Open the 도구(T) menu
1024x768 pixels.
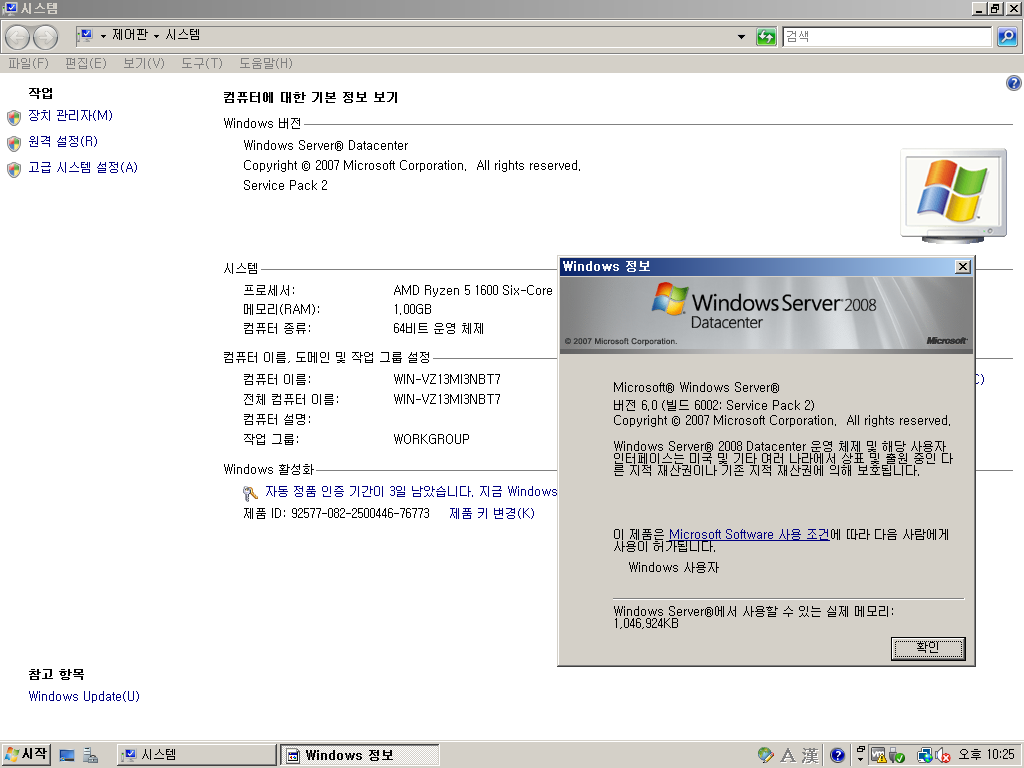(x=202, y=63)
